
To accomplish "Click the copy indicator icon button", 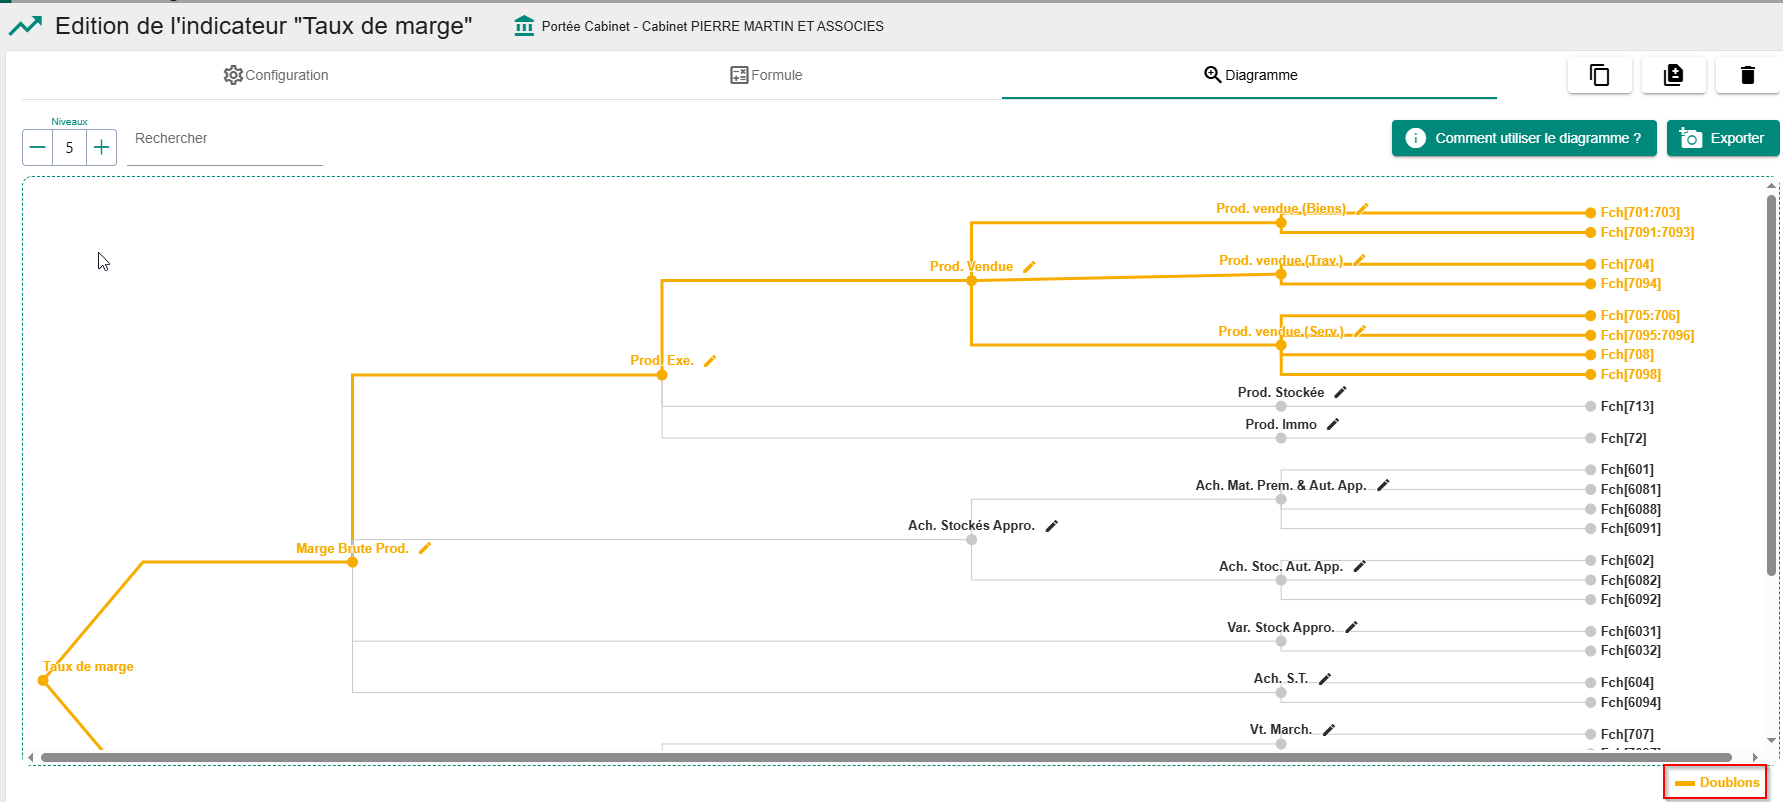I will coord(1599,75).
